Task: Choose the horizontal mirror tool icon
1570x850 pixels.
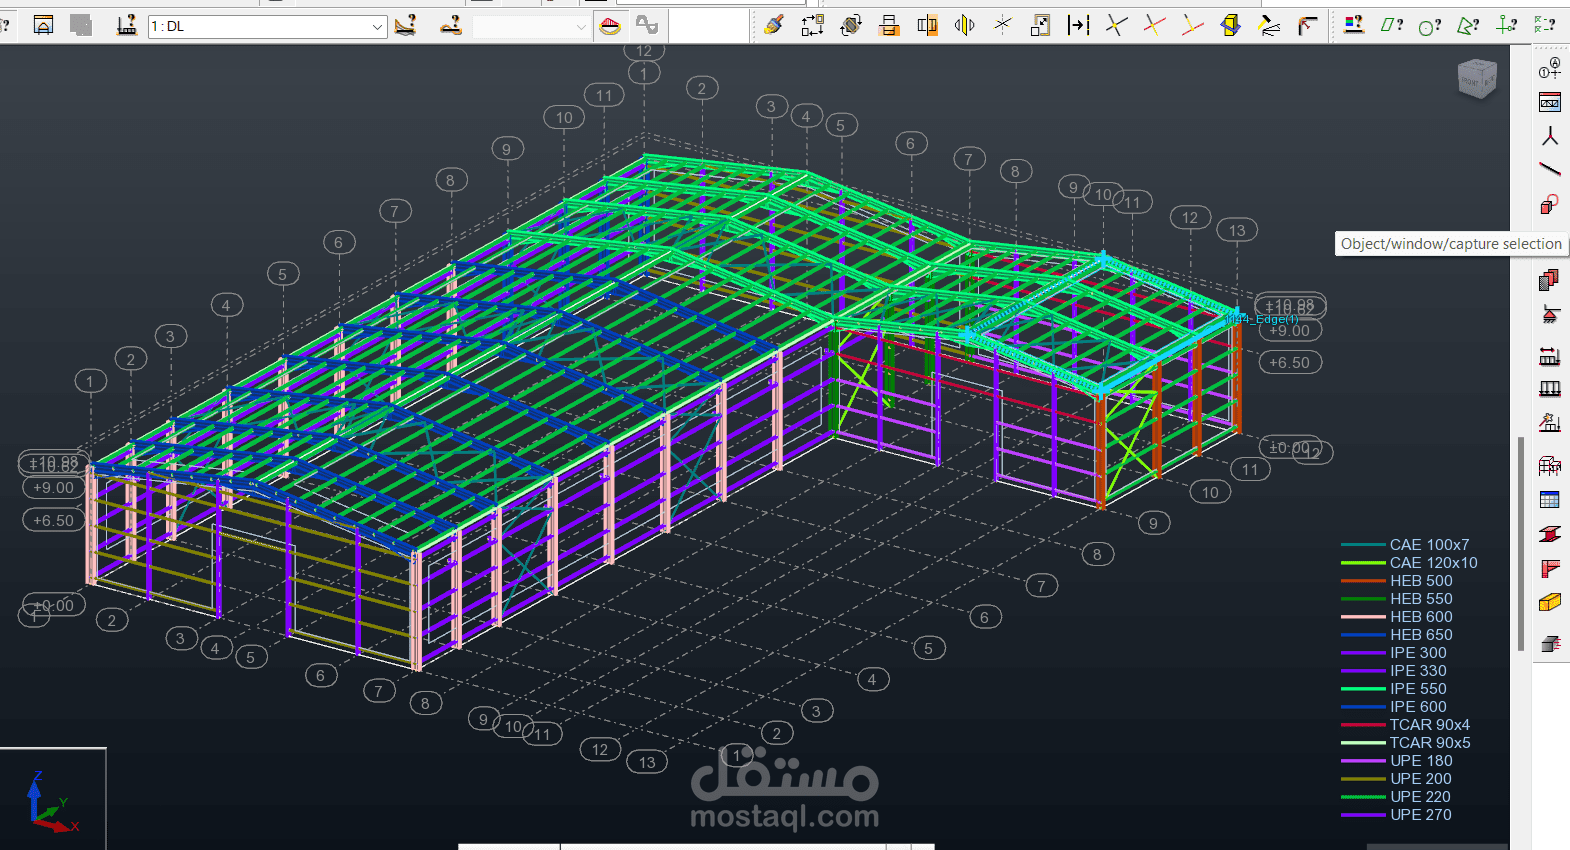Action: tap(927, 25)
